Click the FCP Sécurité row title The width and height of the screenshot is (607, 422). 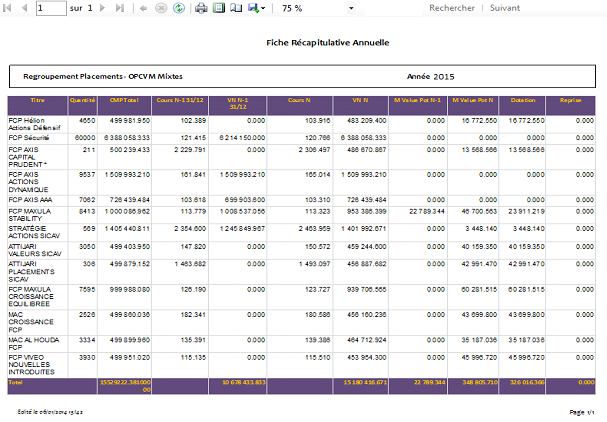[x=29, y=138]
